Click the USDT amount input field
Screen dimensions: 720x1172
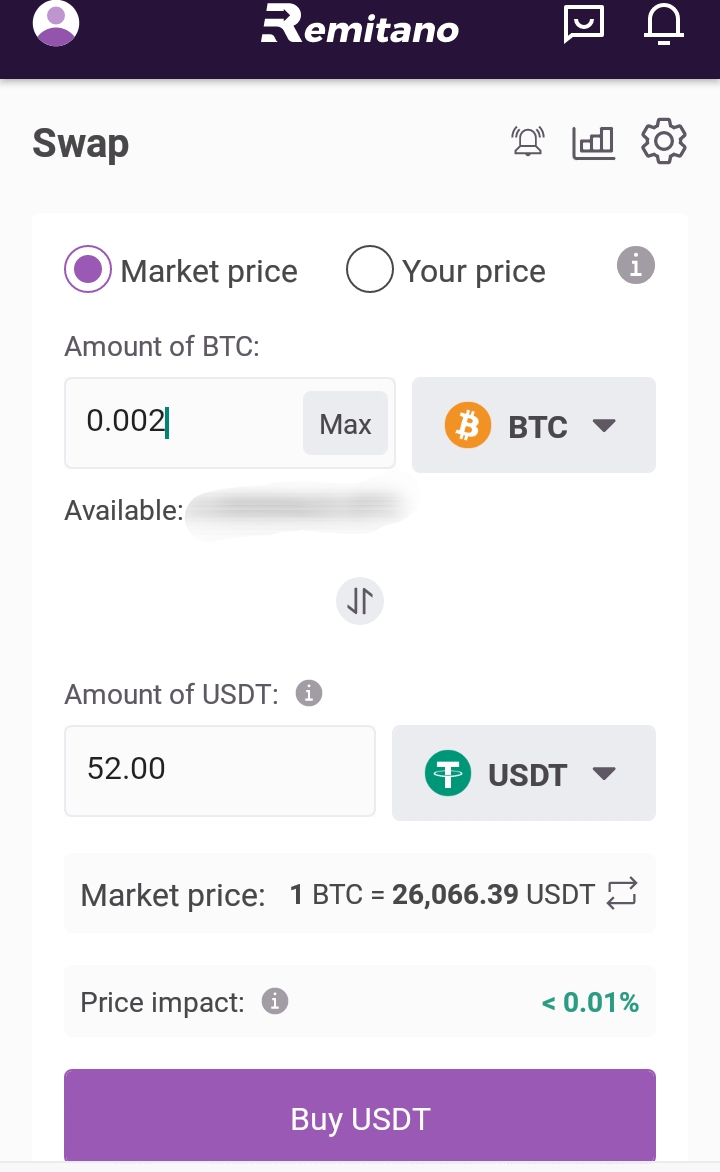click(x=220, y=770)
